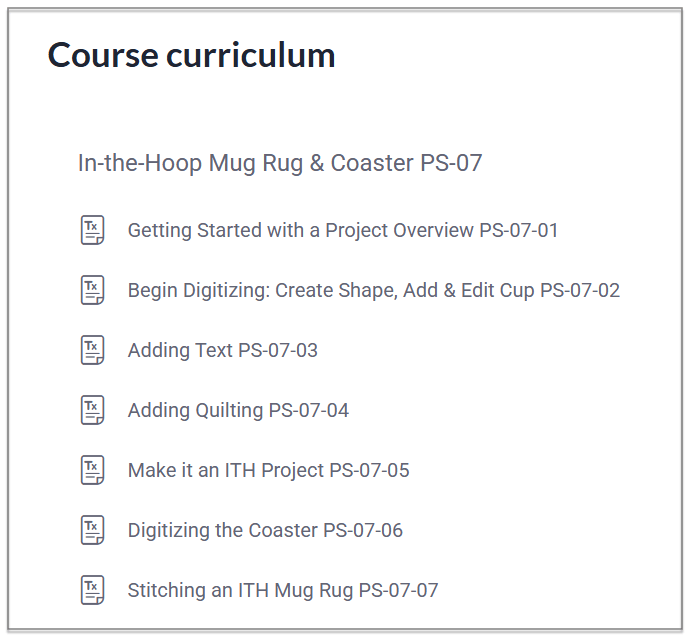Viewport: 690px width, 635px height.
Task: Select the icon next to Stitching an ITH Mug Rug
Action: pos(92,590)
